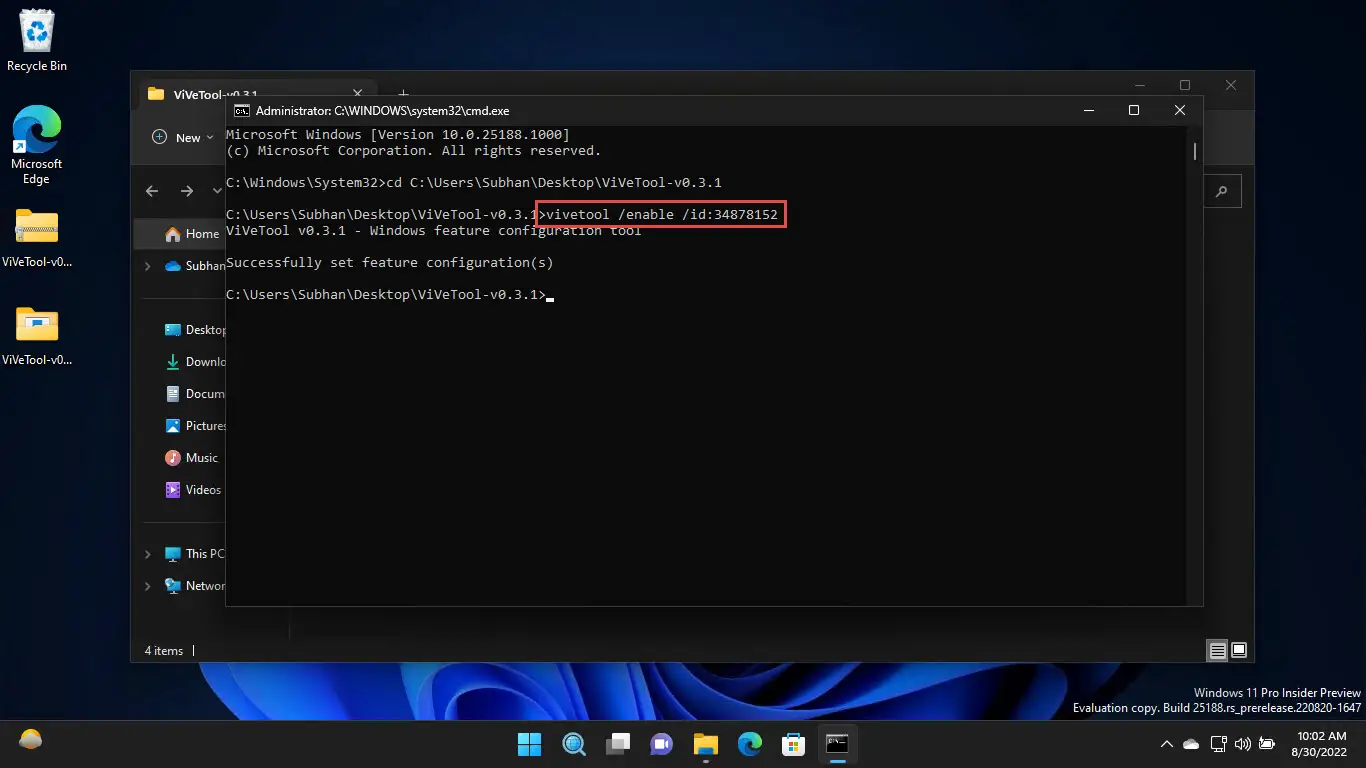Viewport: 1366px width, 768px height.
Task: Go back in File Explorer
Action: [152, 190]
